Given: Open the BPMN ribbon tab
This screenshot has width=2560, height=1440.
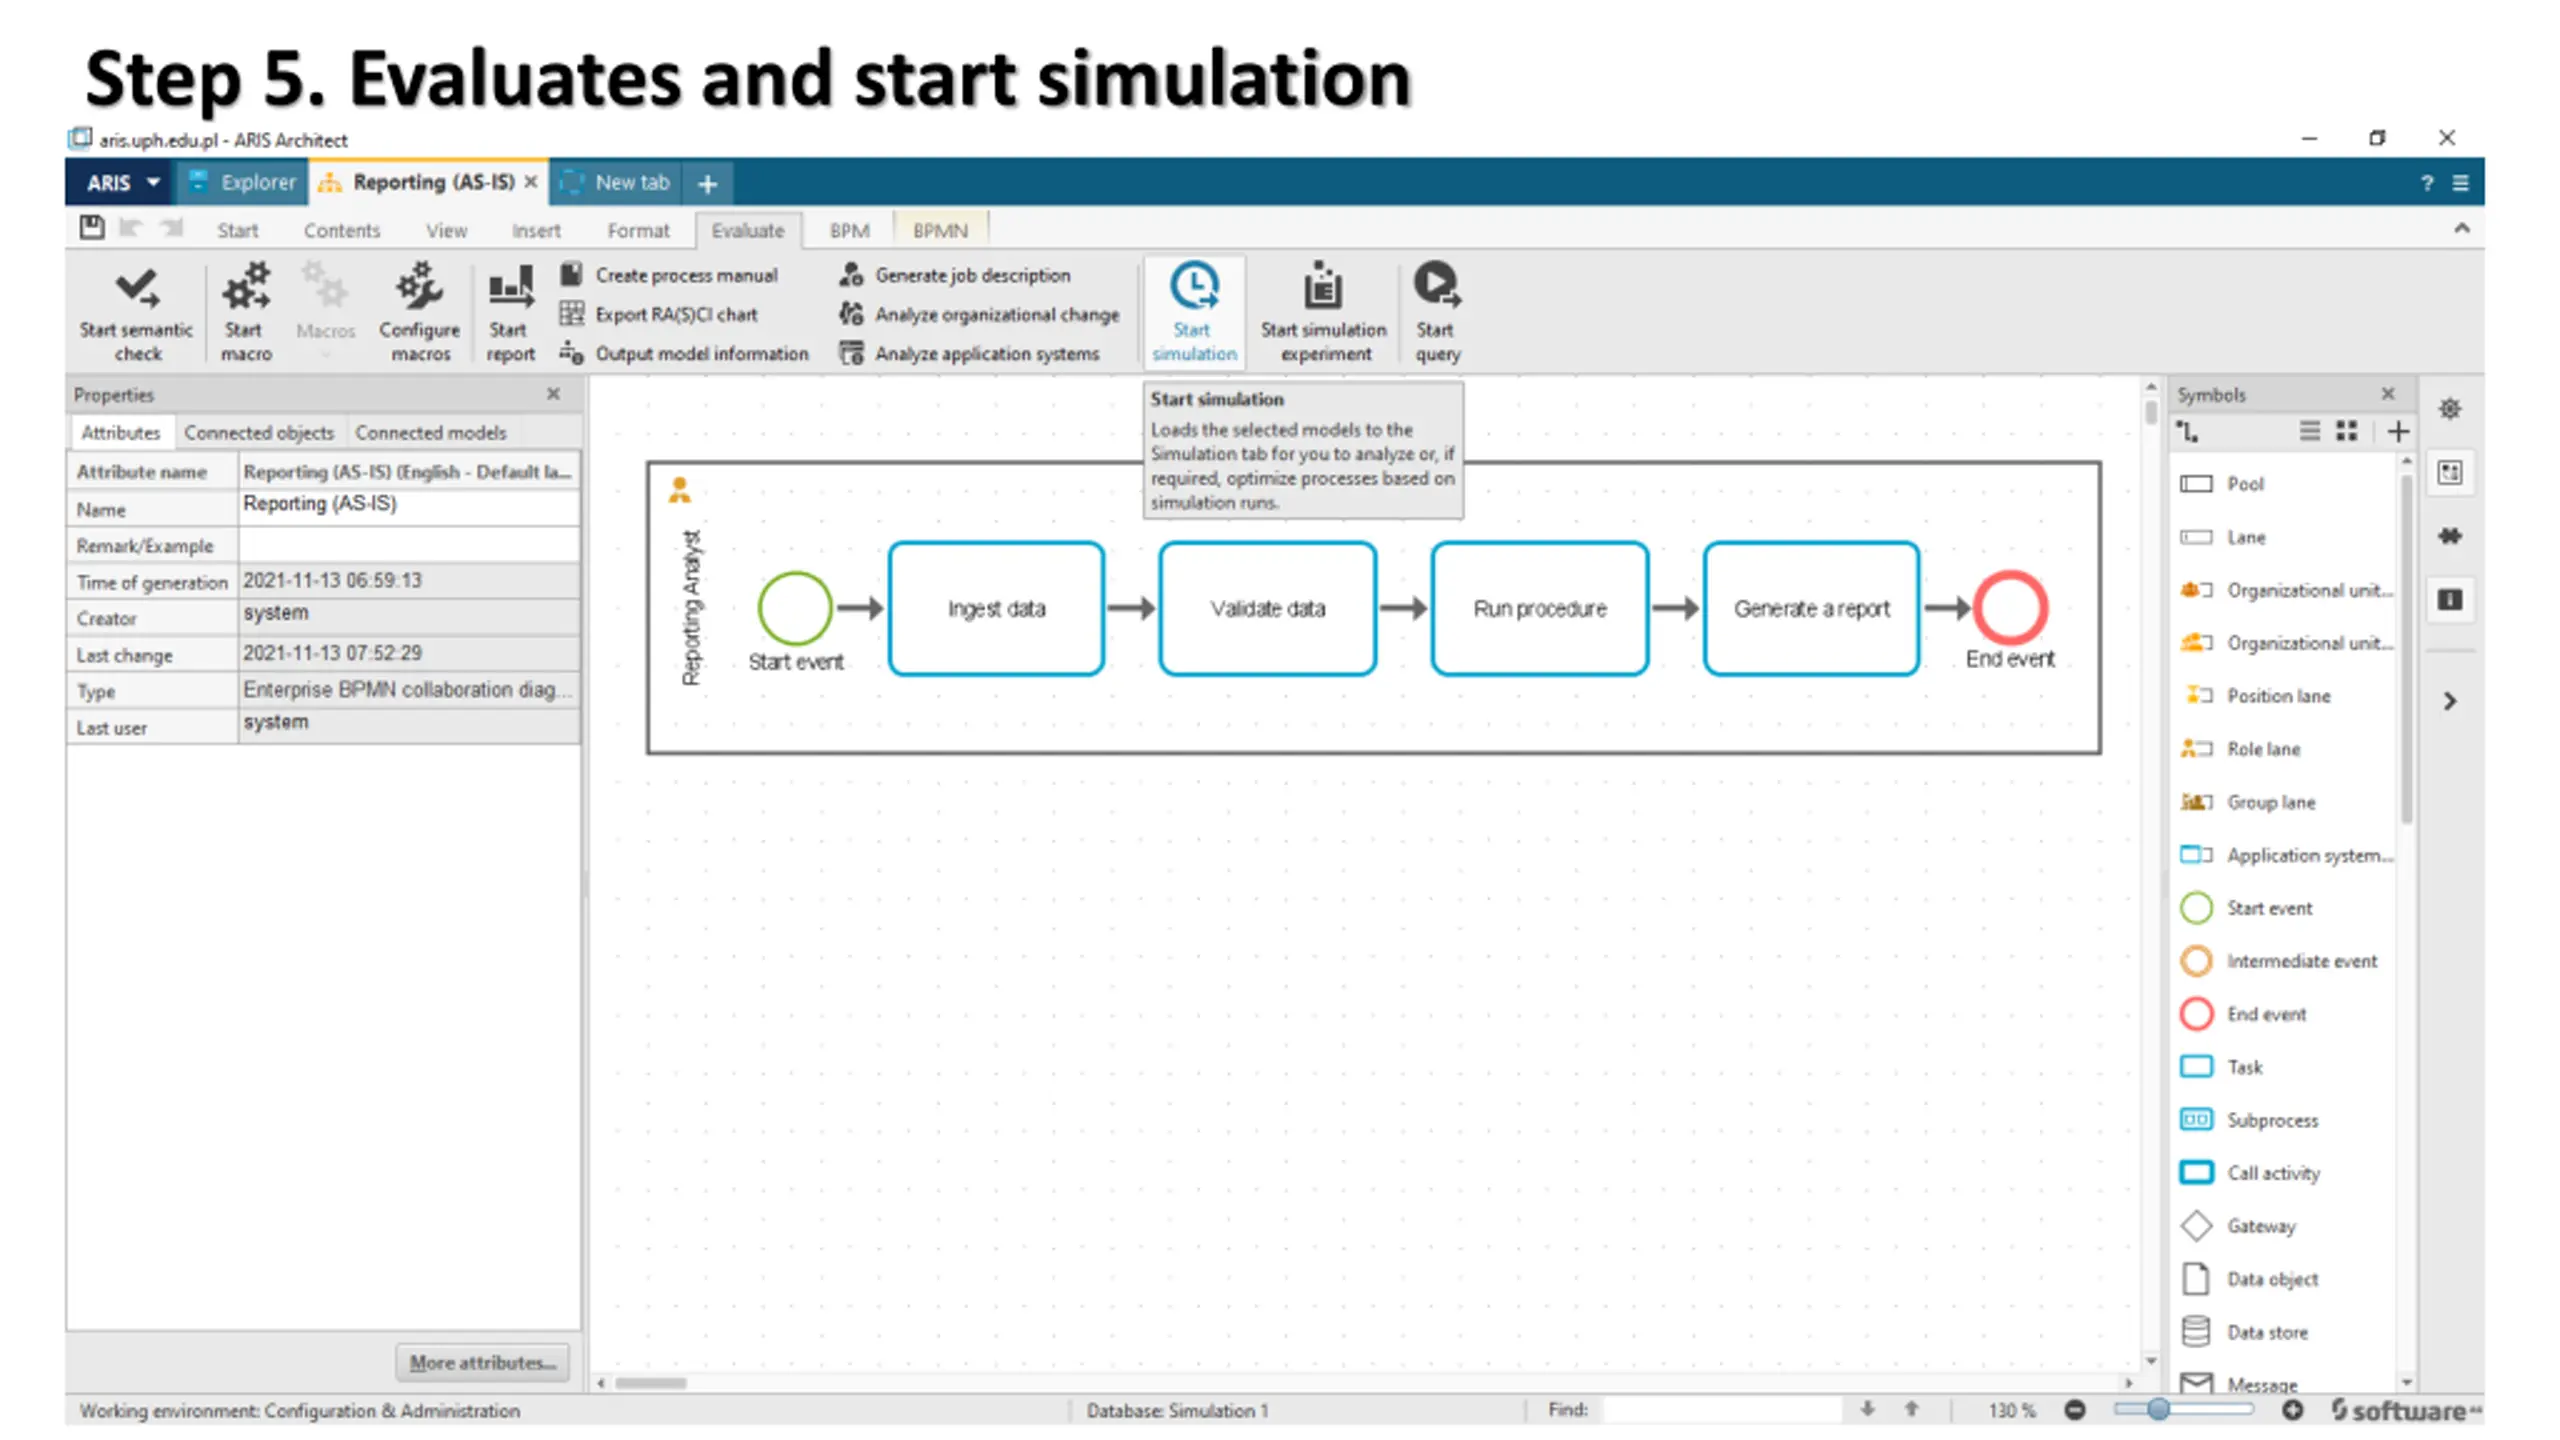Looking at the screenshot, I should coord(939,231).
